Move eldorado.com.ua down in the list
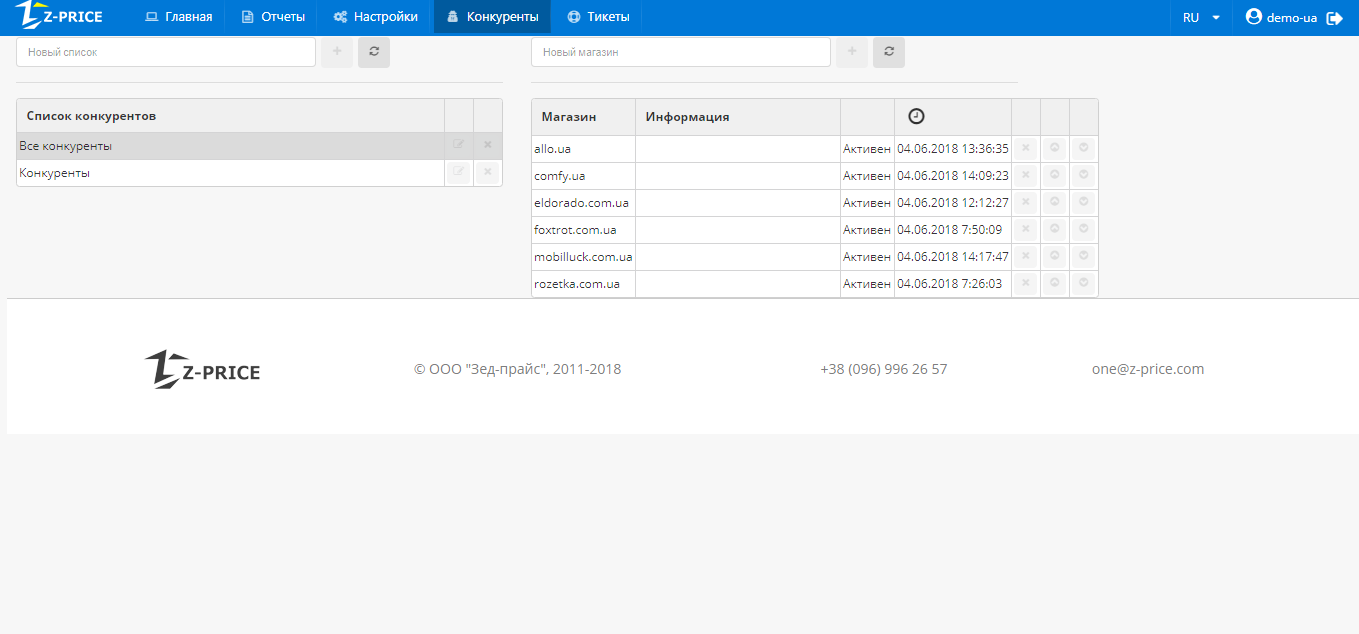Screen dimensions: 1359x634 pos(1083,202)
